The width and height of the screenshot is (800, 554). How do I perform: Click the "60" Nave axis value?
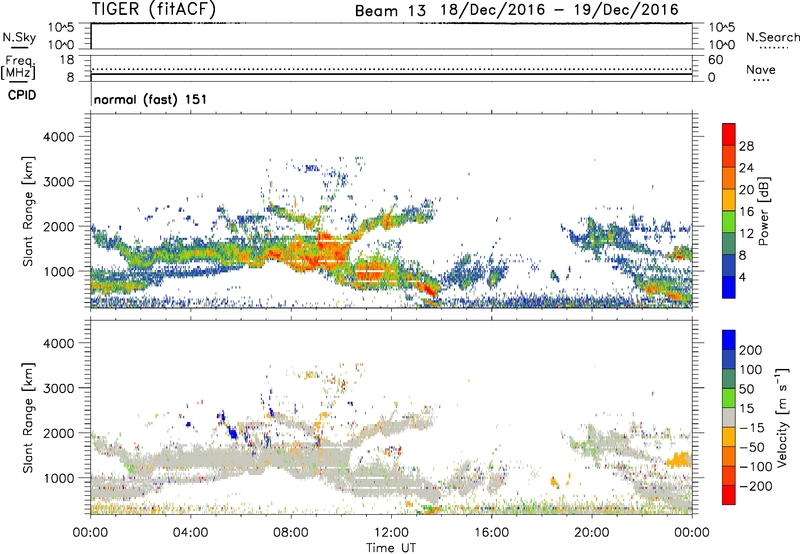[x=715, y=60]
